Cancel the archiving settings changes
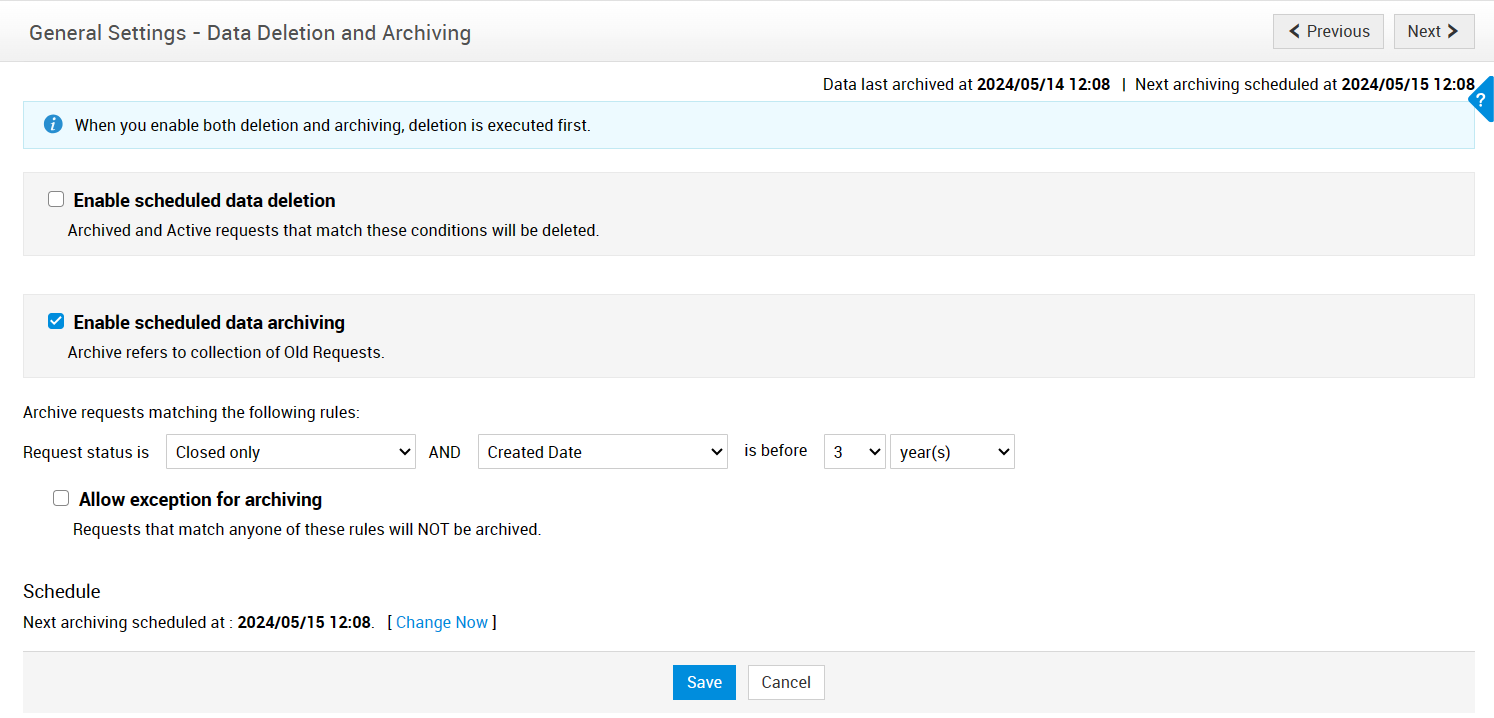Screen dimensions: 1494x718 785,682
